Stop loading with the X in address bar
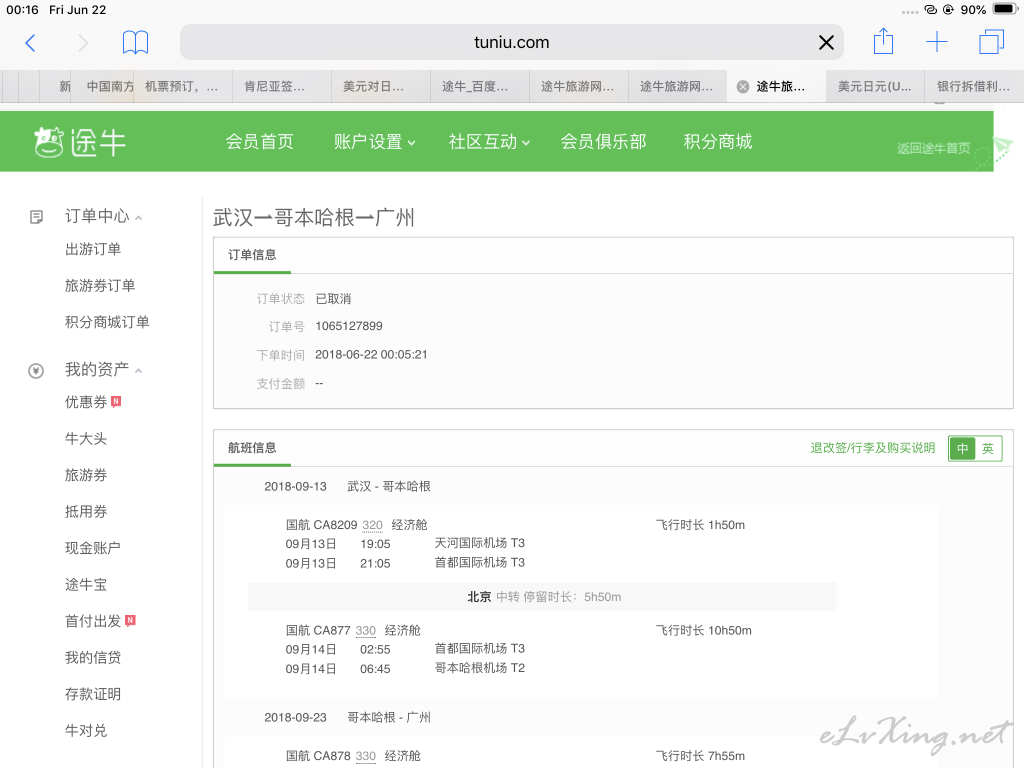1024x768 pixels. (826, 42)
